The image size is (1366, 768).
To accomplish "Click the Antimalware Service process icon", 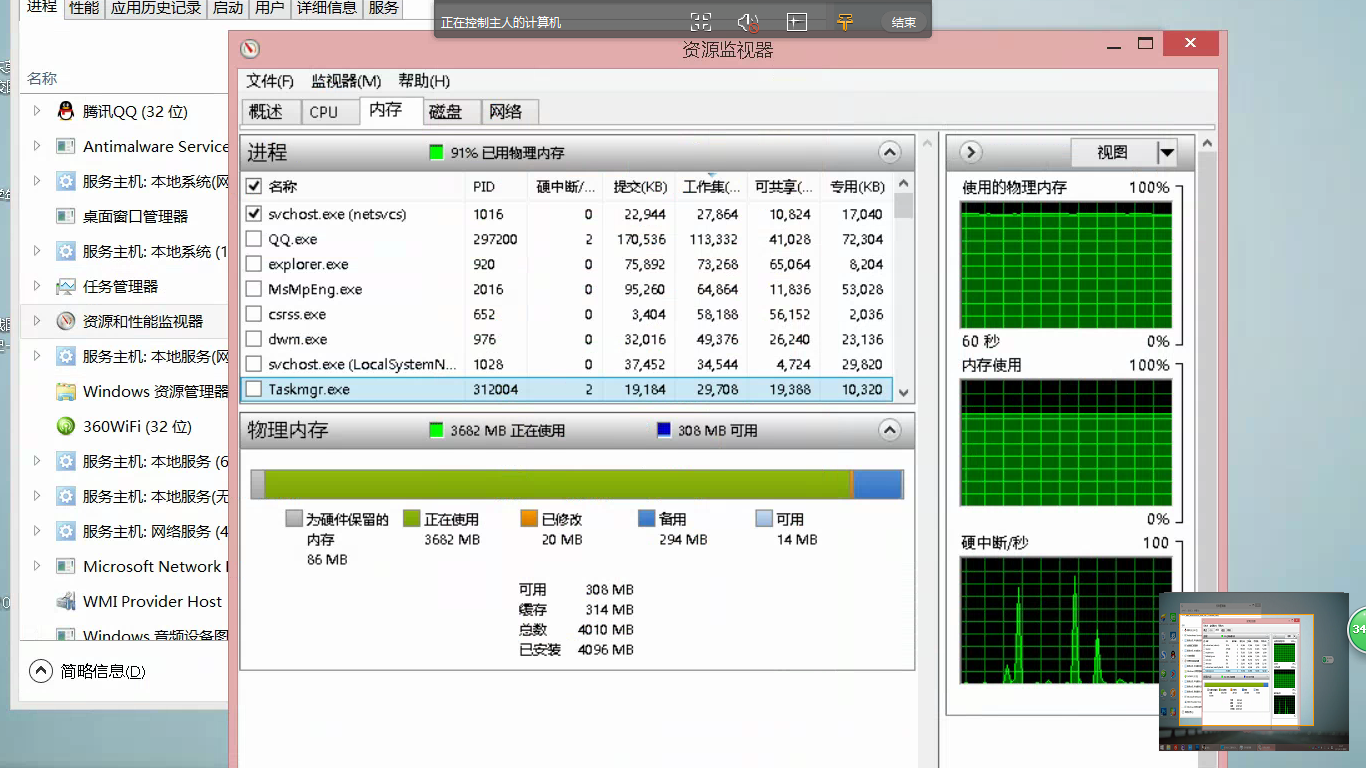I will coord(66,146).
